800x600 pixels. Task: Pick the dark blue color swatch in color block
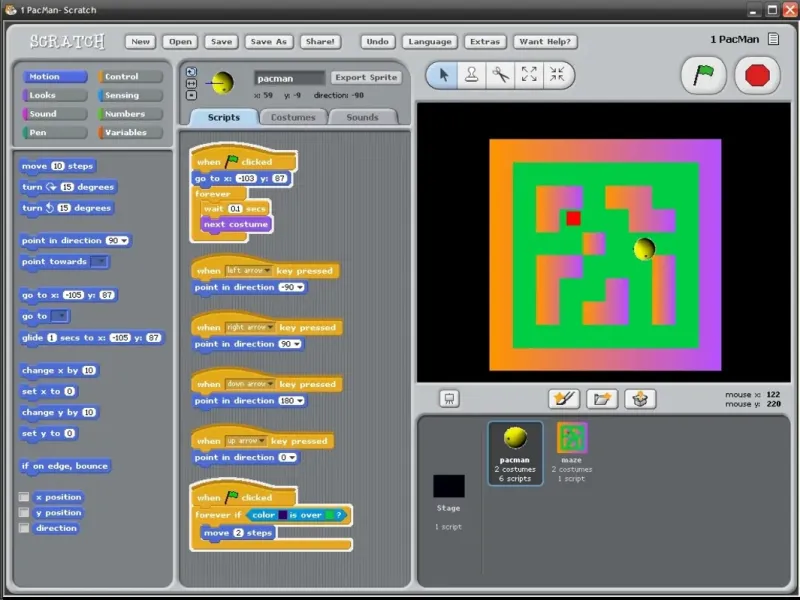click(282, 515)
